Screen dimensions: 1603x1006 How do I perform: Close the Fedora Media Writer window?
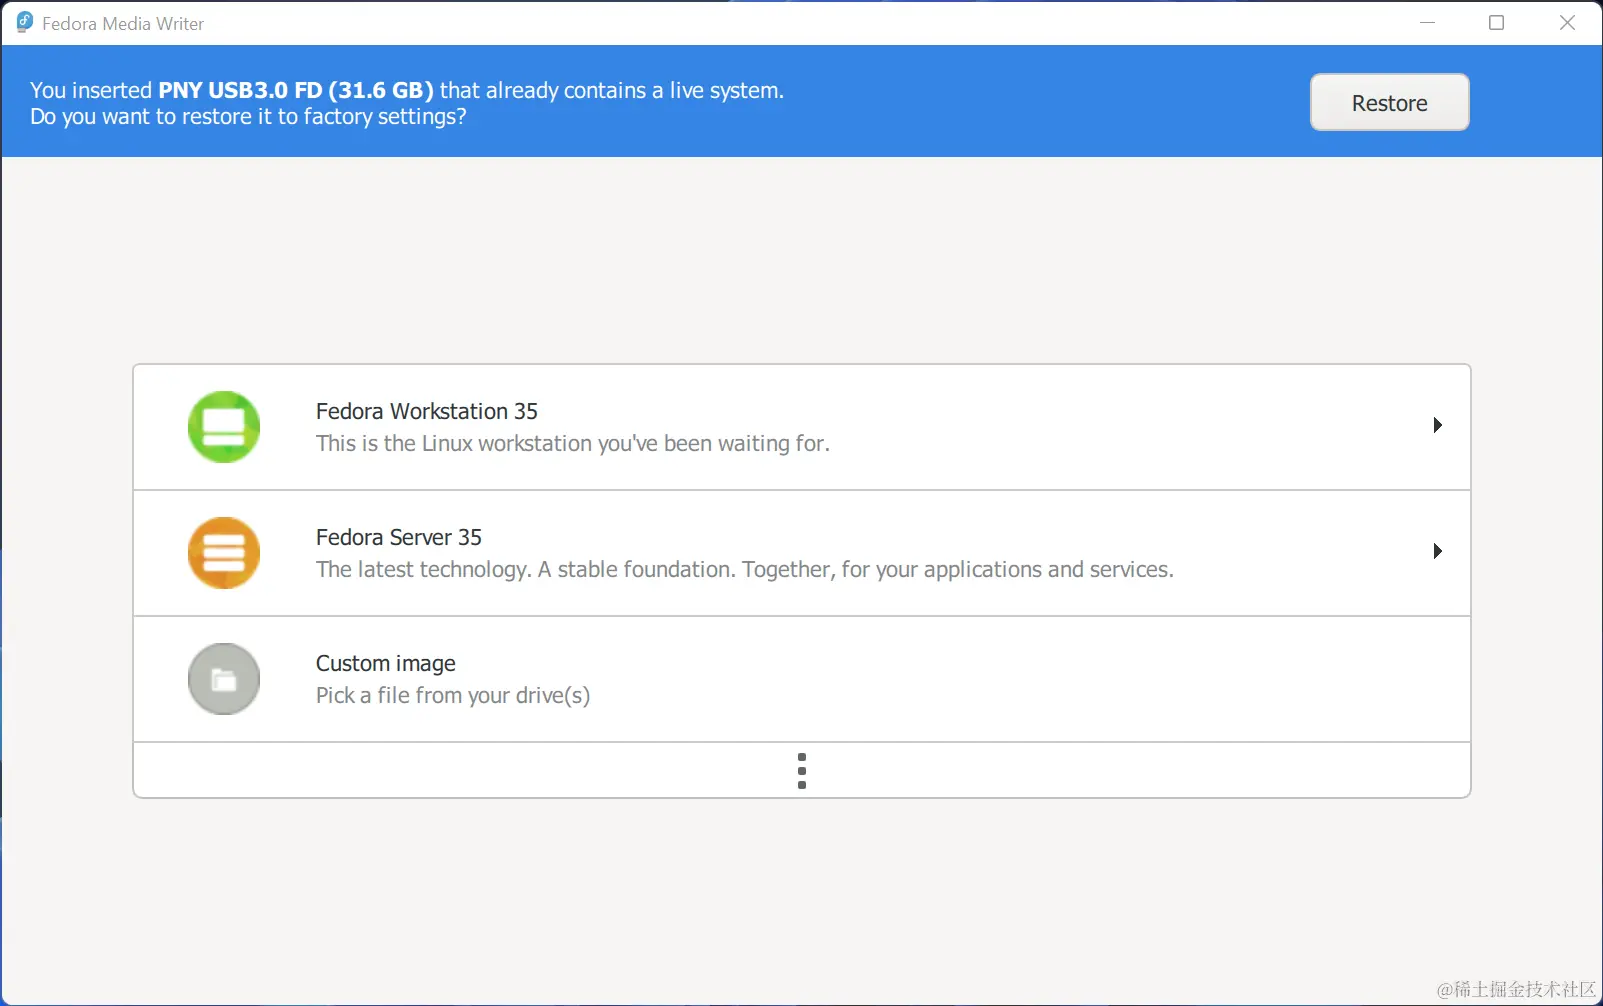tap(1567, 22)
